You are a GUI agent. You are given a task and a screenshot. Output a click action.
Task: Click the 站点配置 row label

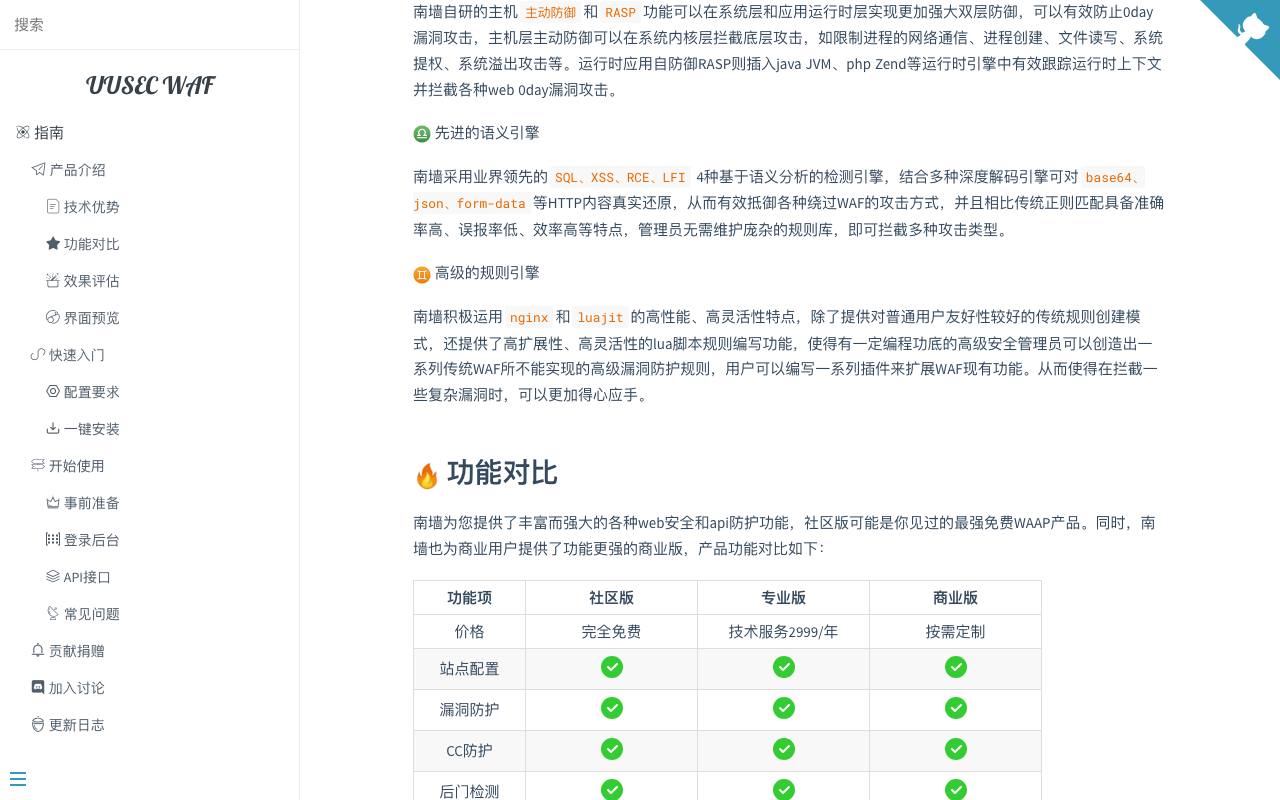(469, 668)
